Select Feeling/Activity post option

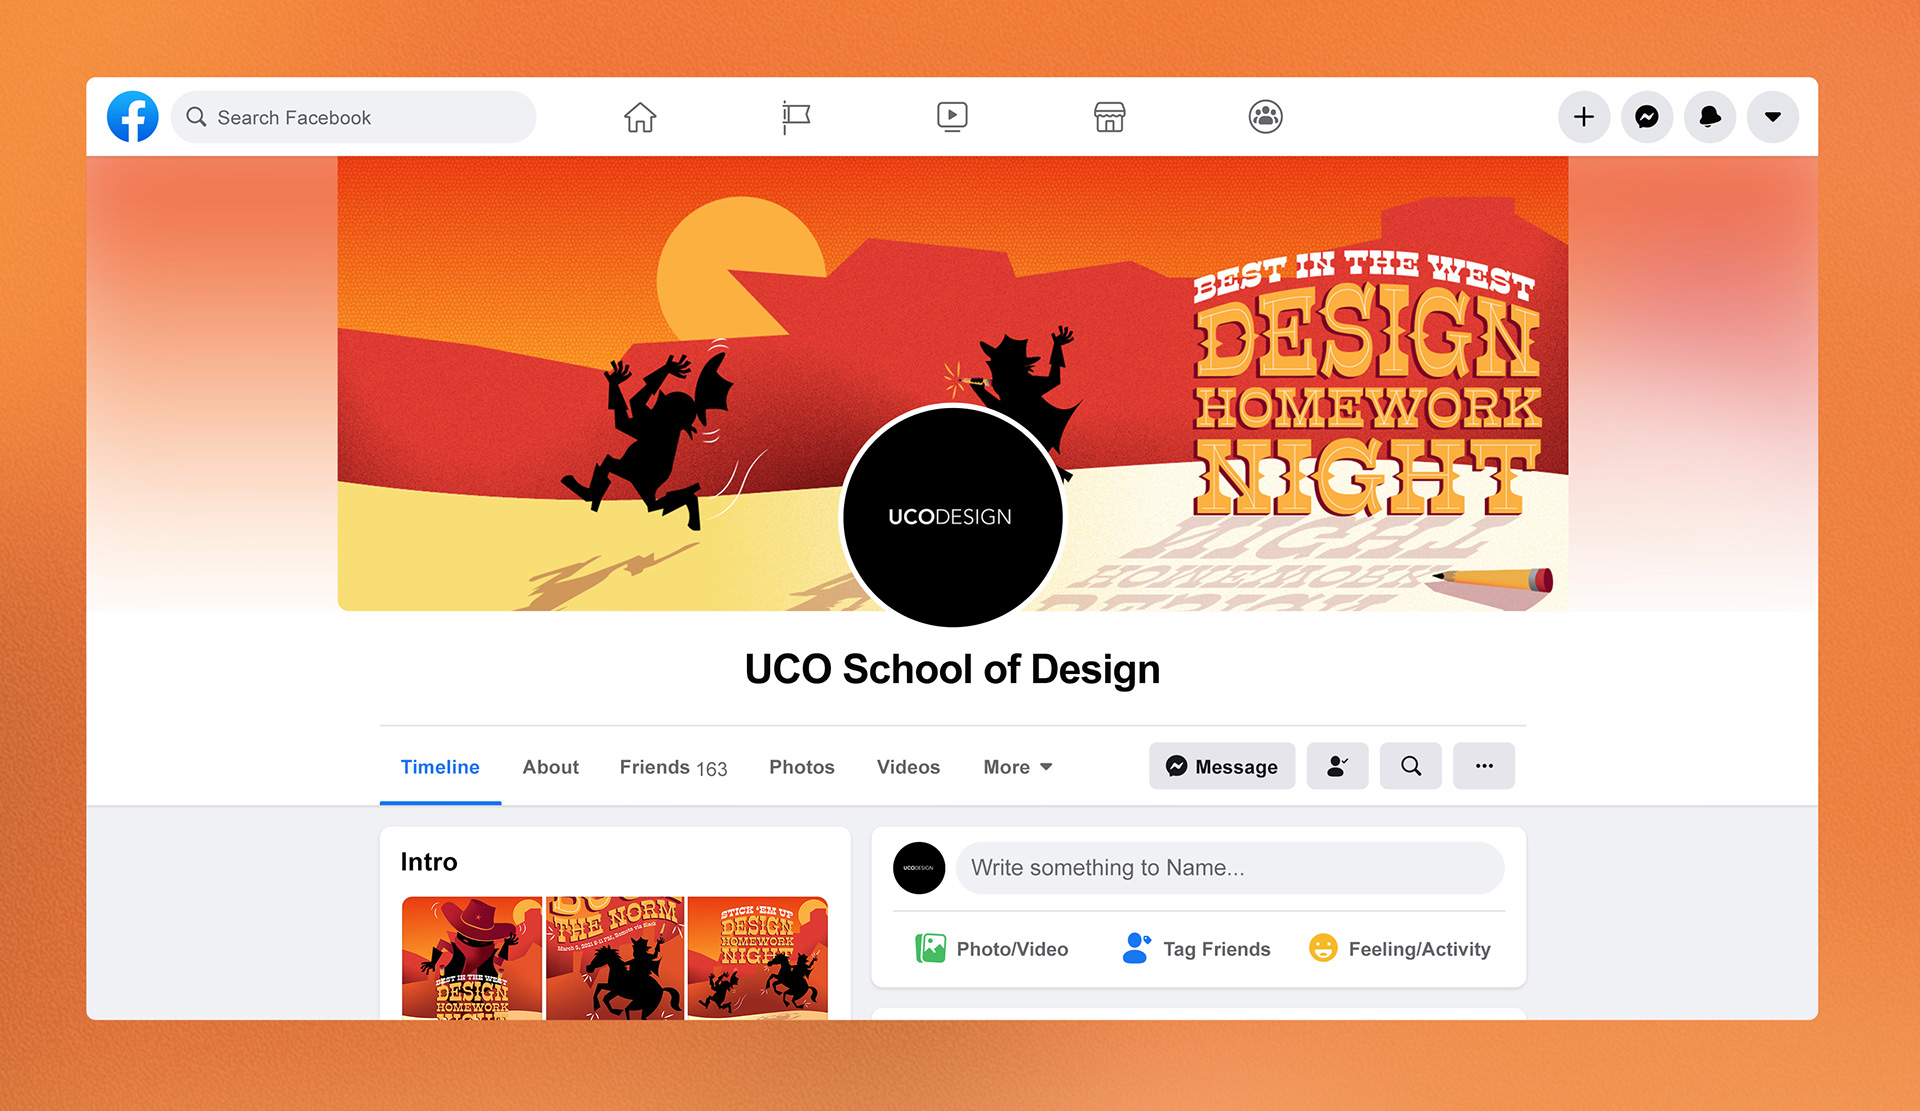coord(1400,948)
